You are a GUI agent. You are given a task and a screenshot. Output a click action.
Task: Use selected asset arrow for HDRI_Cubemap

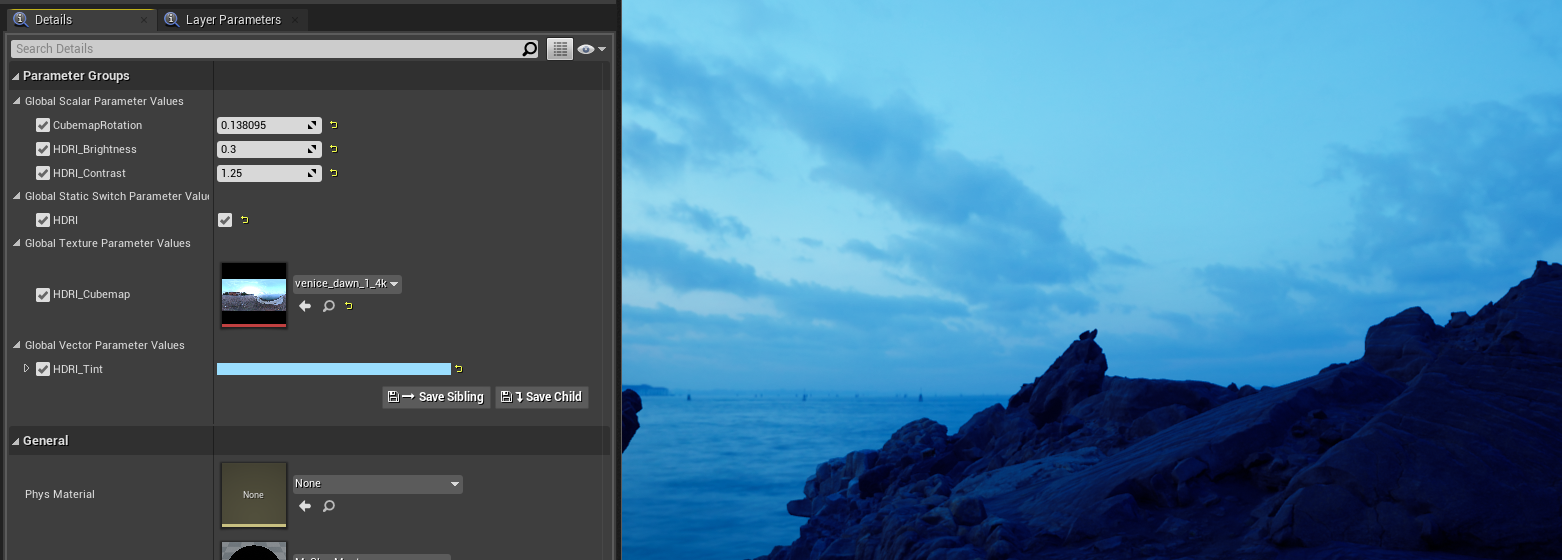tap(305, 306)
